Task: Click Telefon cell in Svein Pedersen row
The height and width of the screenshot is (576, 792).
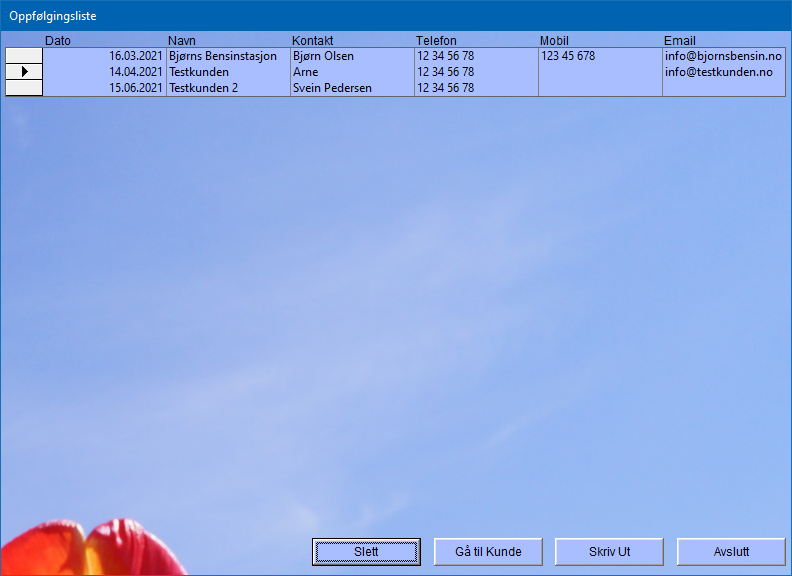Action: coord(476,88)
